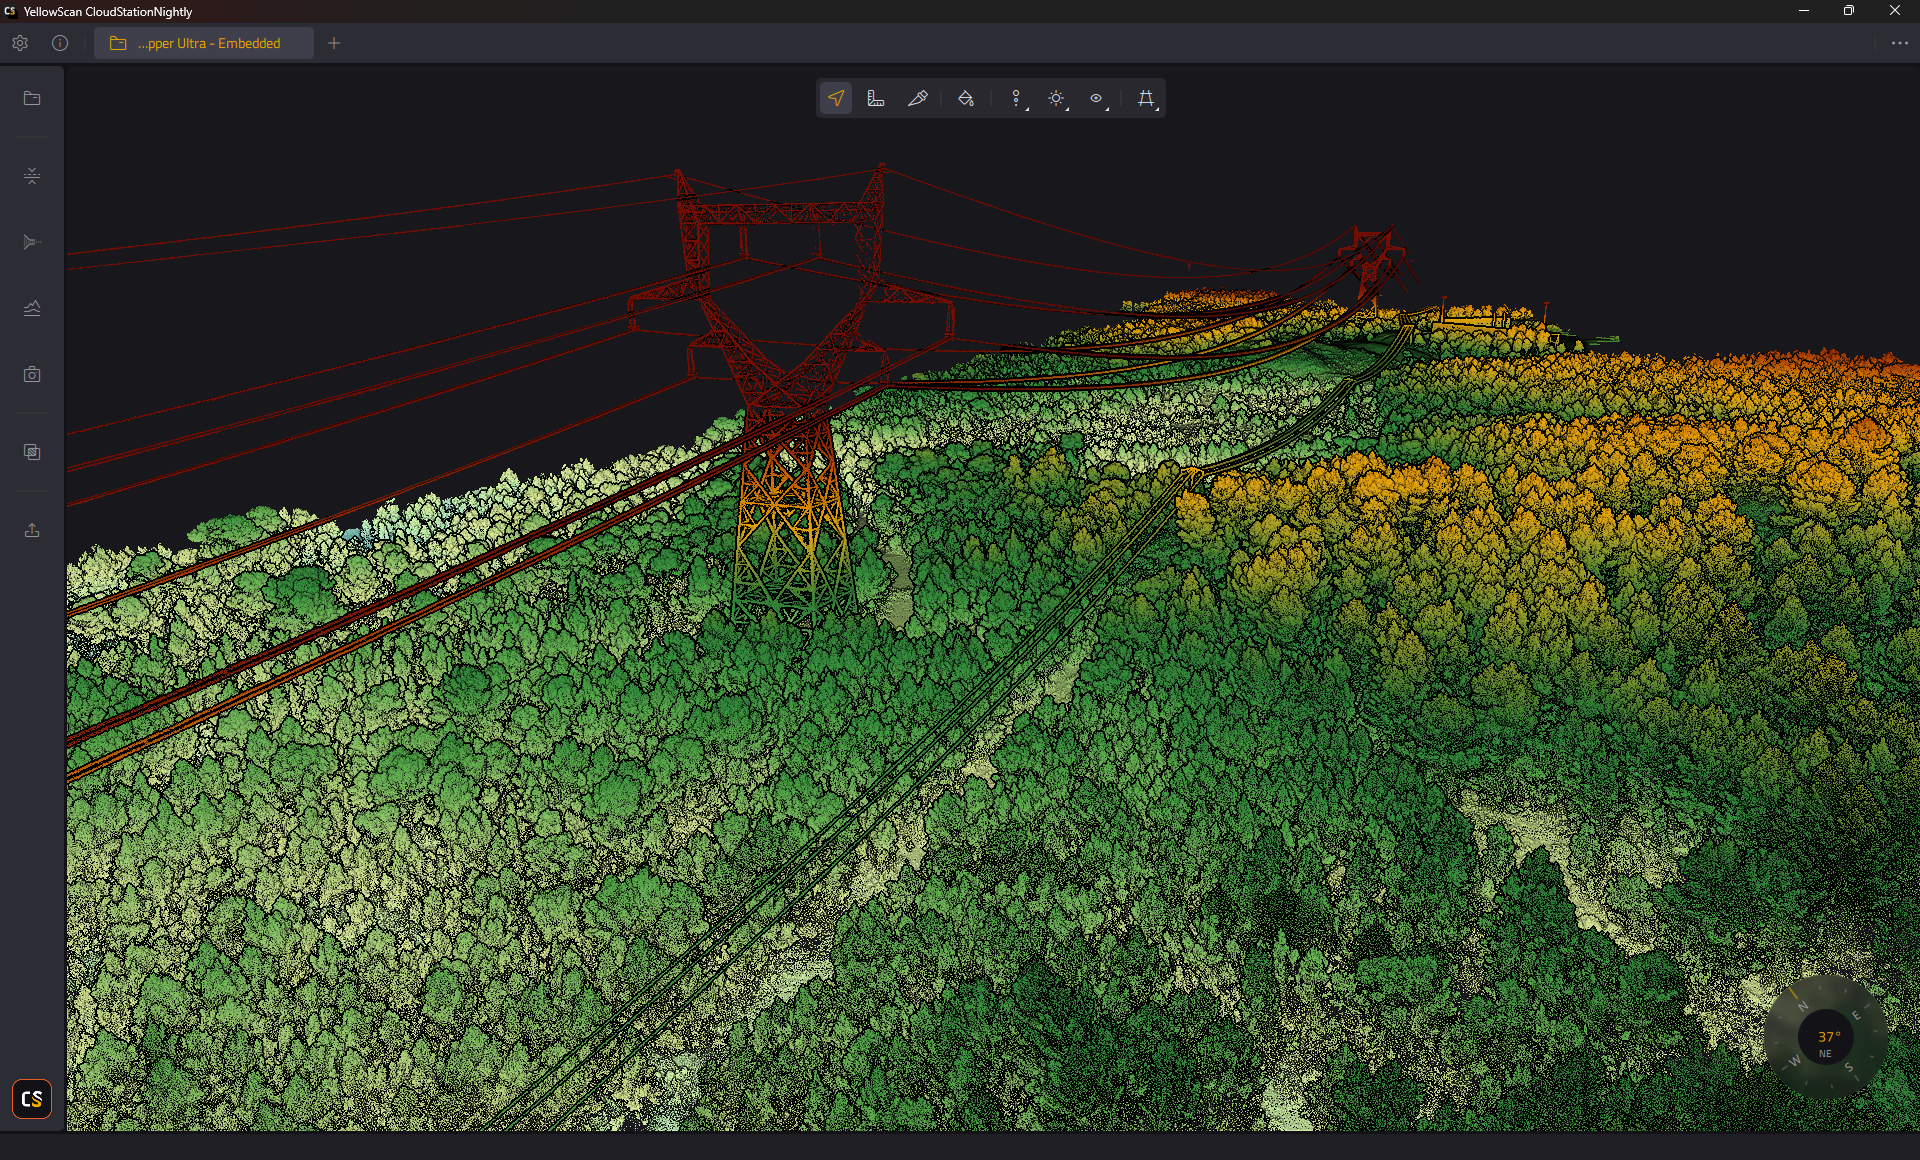Open the terrain surface sidebar tool
1920x1160 pixels.
(32, 308)
